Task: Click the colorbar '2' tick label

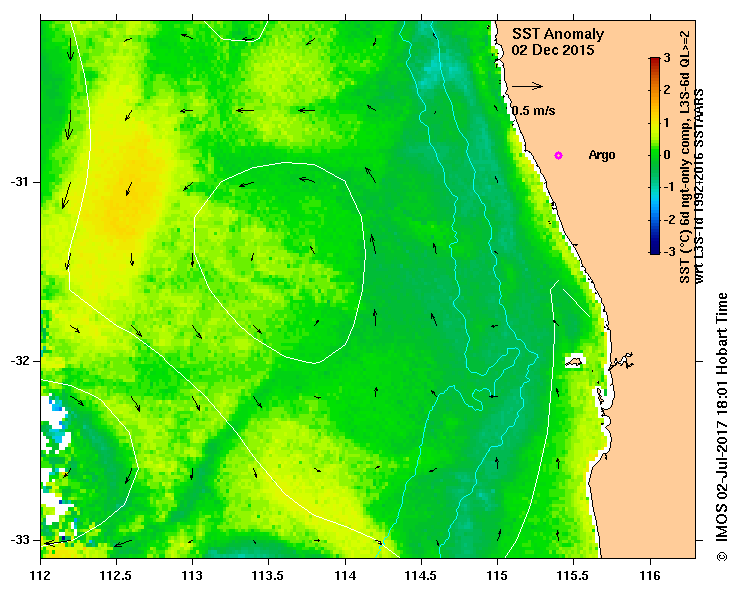Action: (x=666, y=90)
